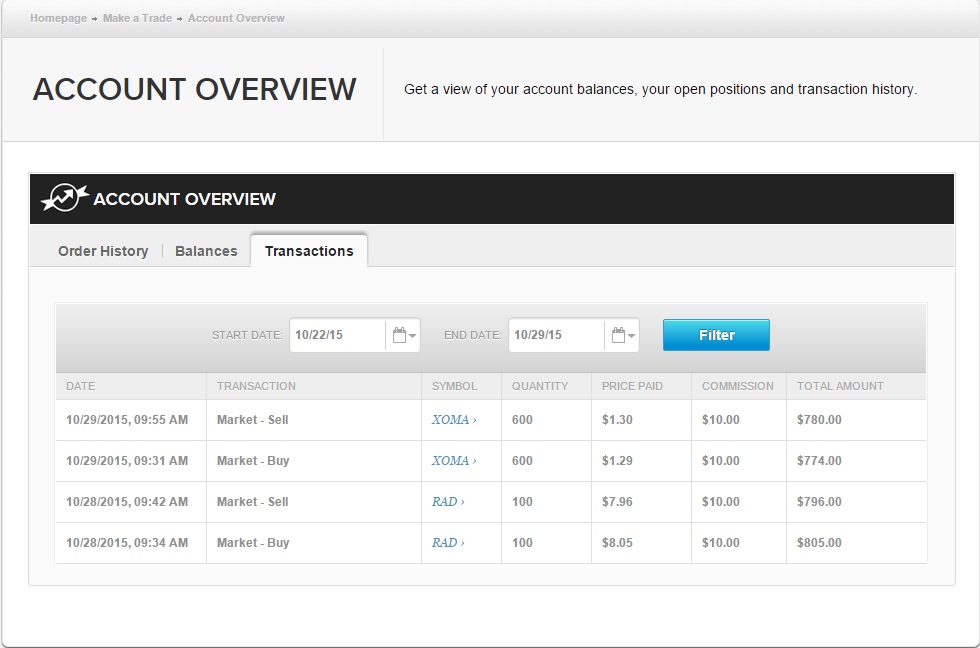
Task: Click the START DATE label
Action: coord(247,335)
